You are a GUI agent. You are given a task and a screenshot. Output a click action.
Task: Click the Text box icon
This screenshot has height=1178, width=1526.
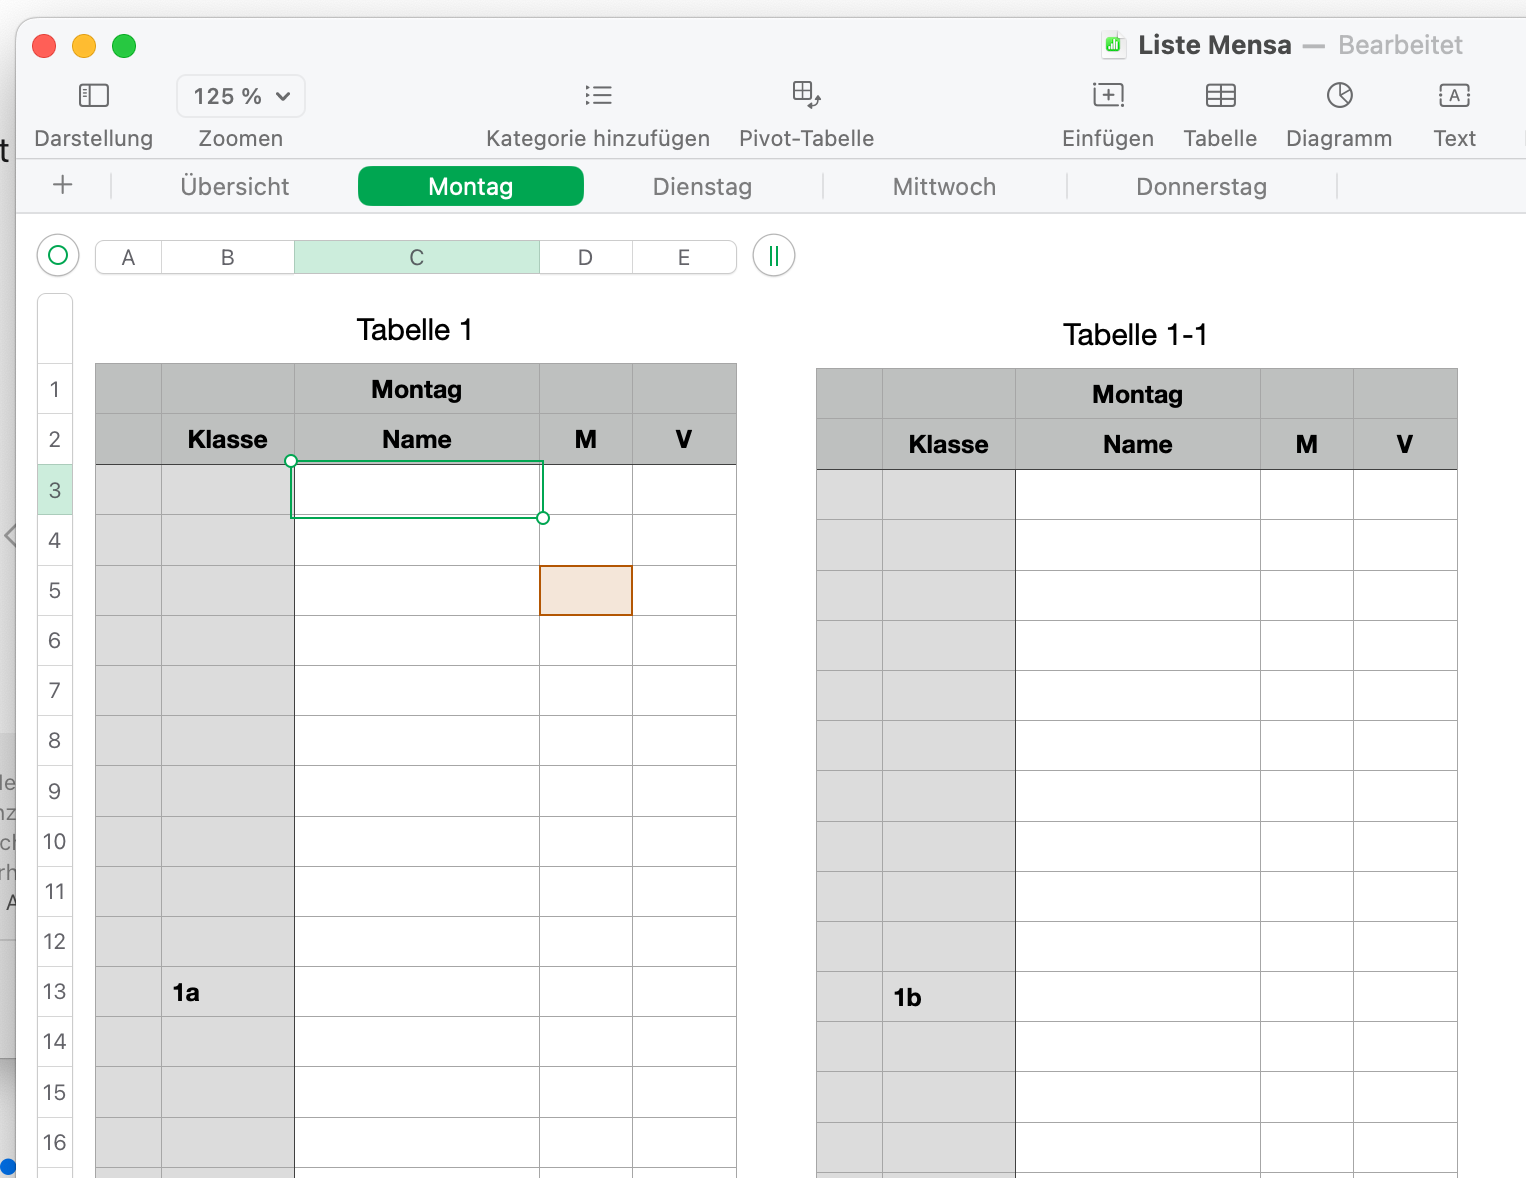tap(1454, 96)
